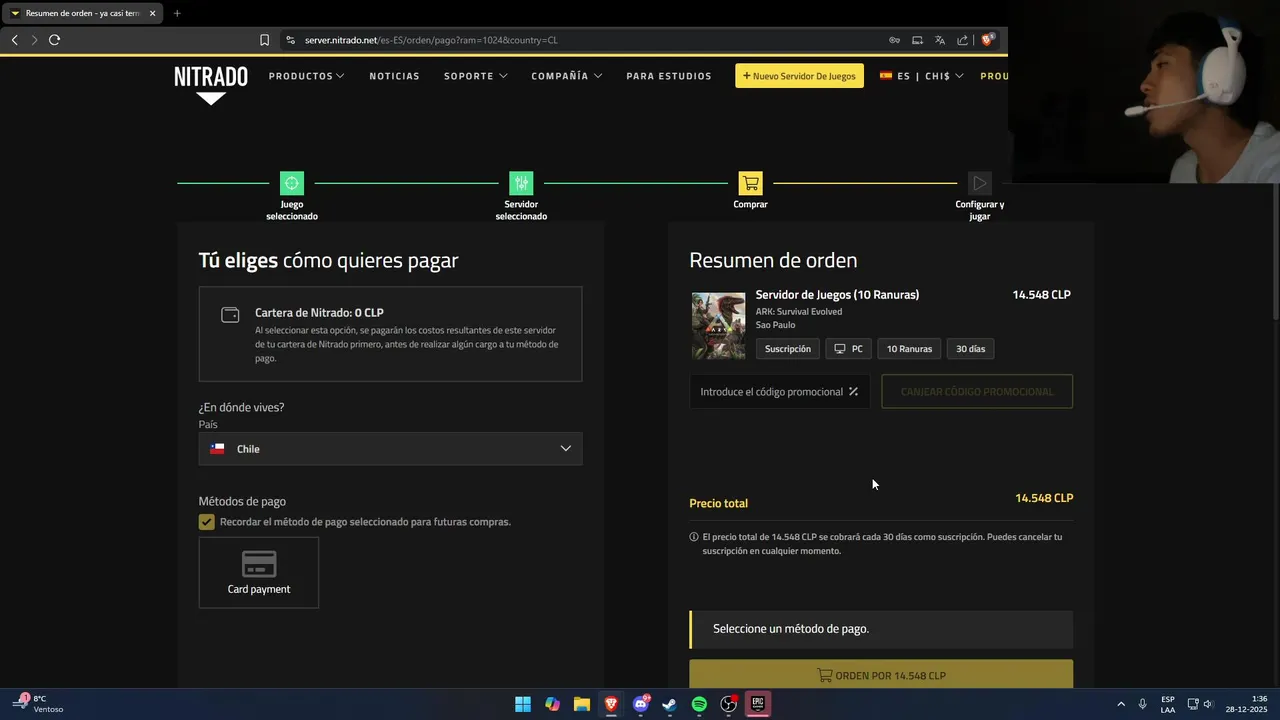Click the percent icon in promo field
This screenshot has width=1280, height=720.
(x=853, y=392)
